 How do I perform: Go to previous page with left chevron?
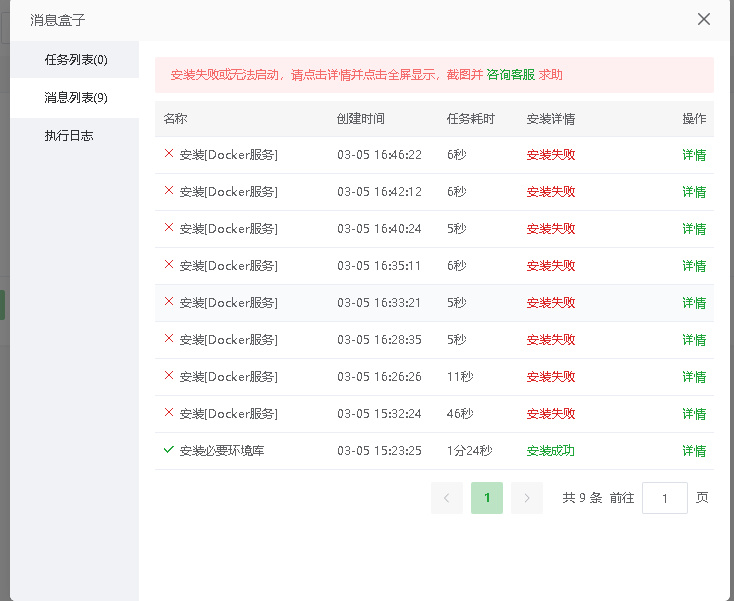(447, 498)
